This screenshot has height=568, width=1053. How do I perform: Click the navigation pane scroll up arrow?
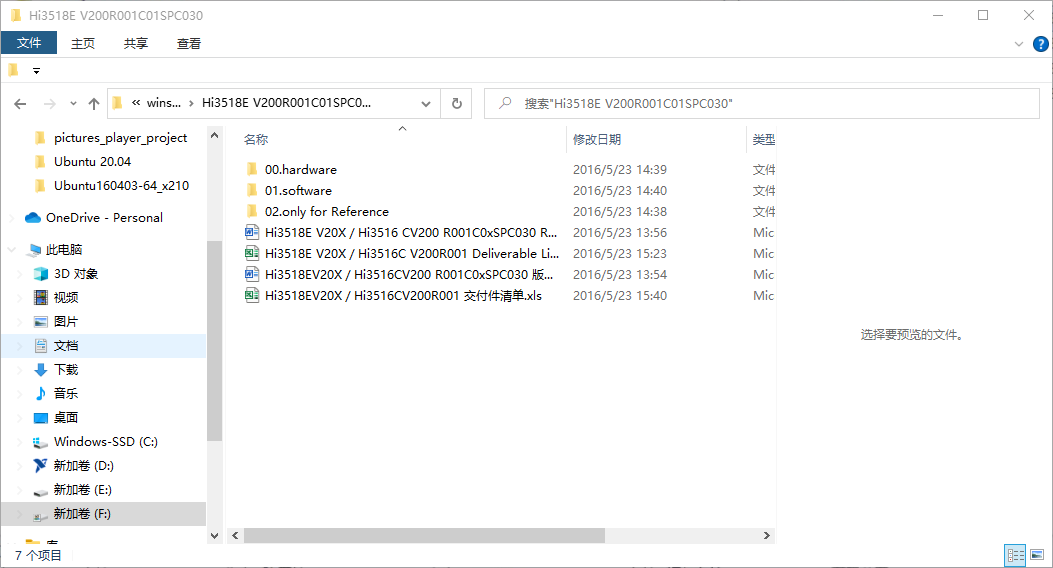214,135
